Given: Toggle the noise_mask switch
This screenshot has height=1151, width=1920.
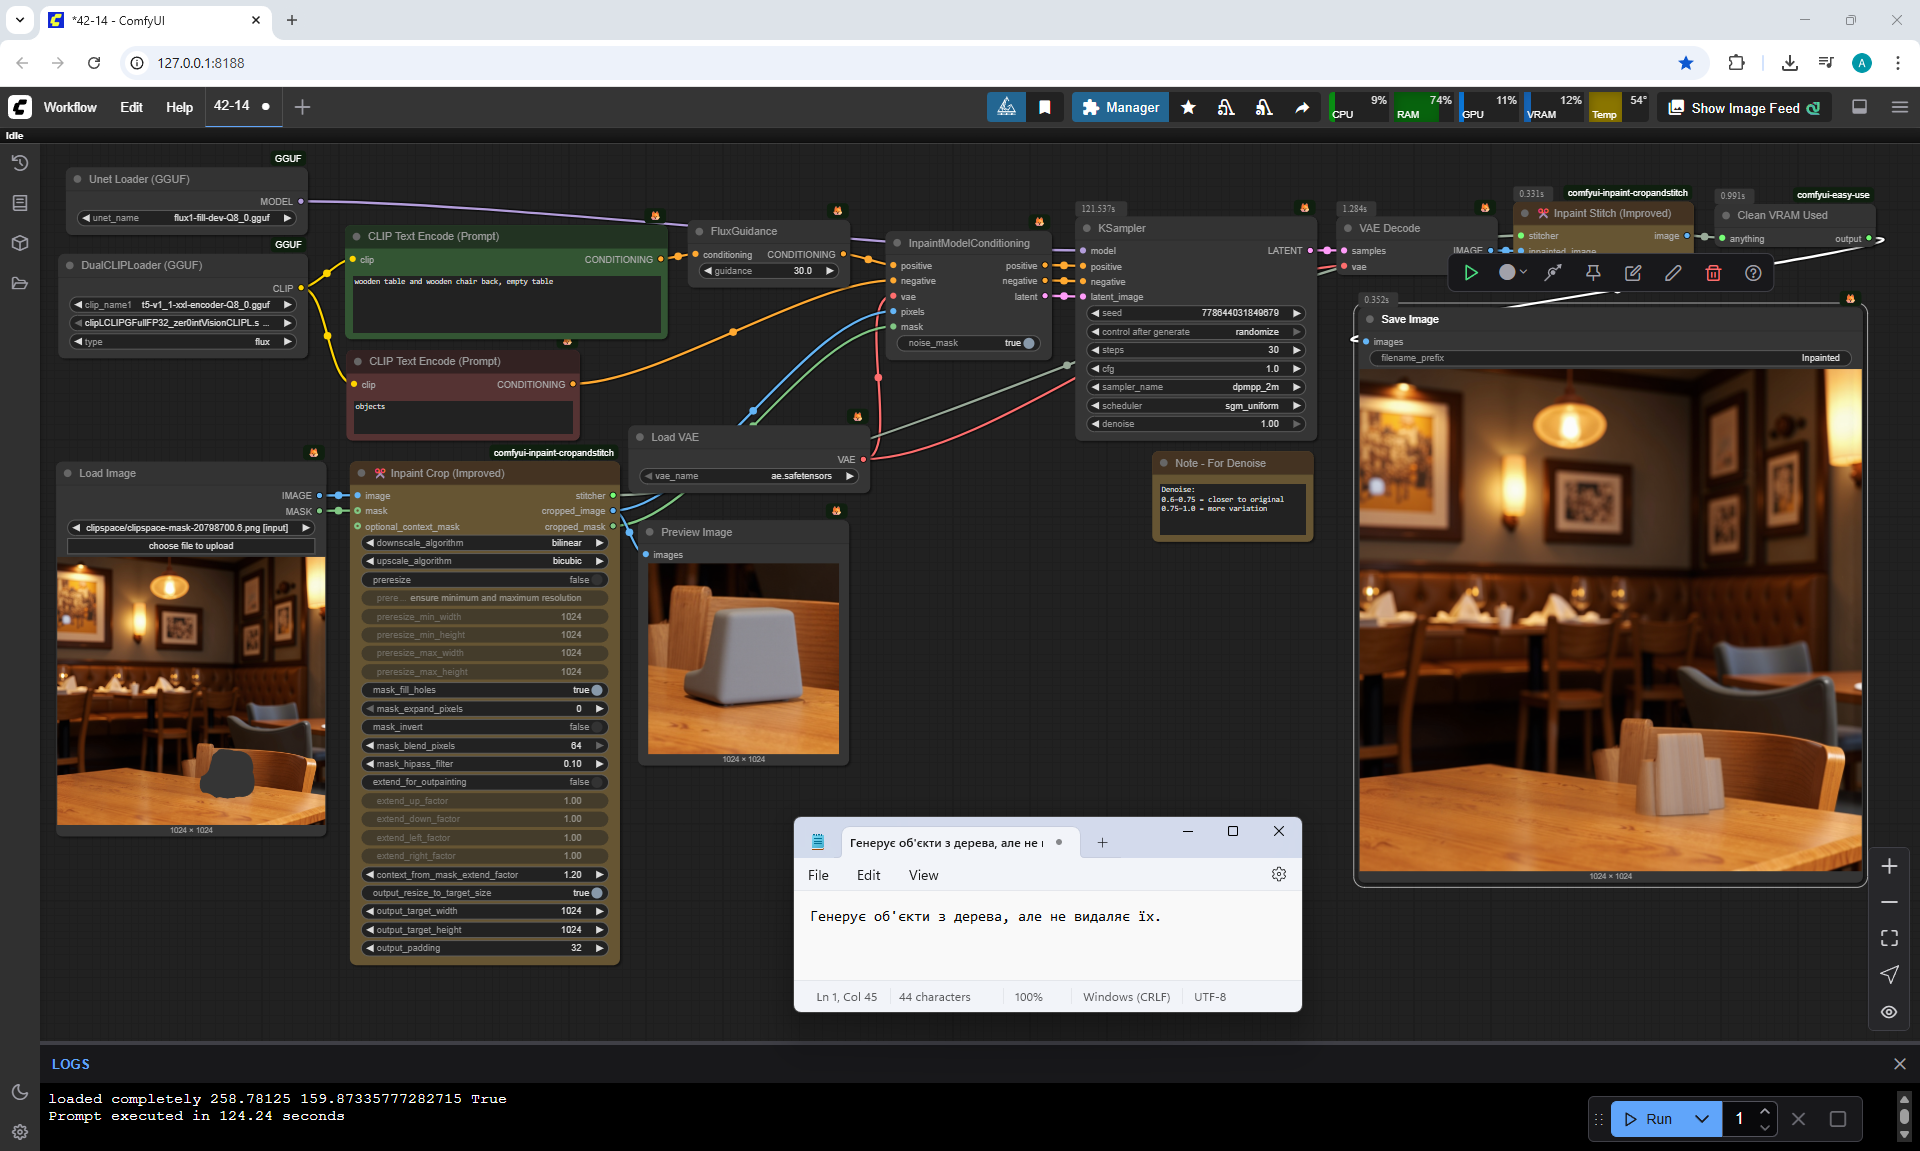Looking at the screenshot, I should pyautogui.click(x=1027, y=343).
